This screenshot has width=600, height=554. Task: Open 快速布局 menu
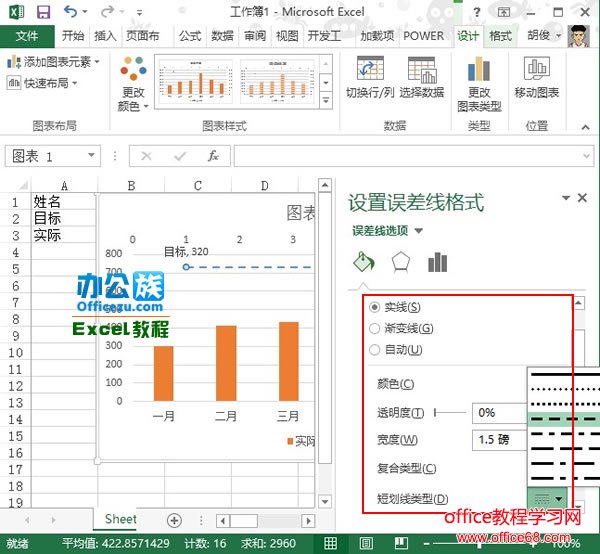[x=42, y=83]
